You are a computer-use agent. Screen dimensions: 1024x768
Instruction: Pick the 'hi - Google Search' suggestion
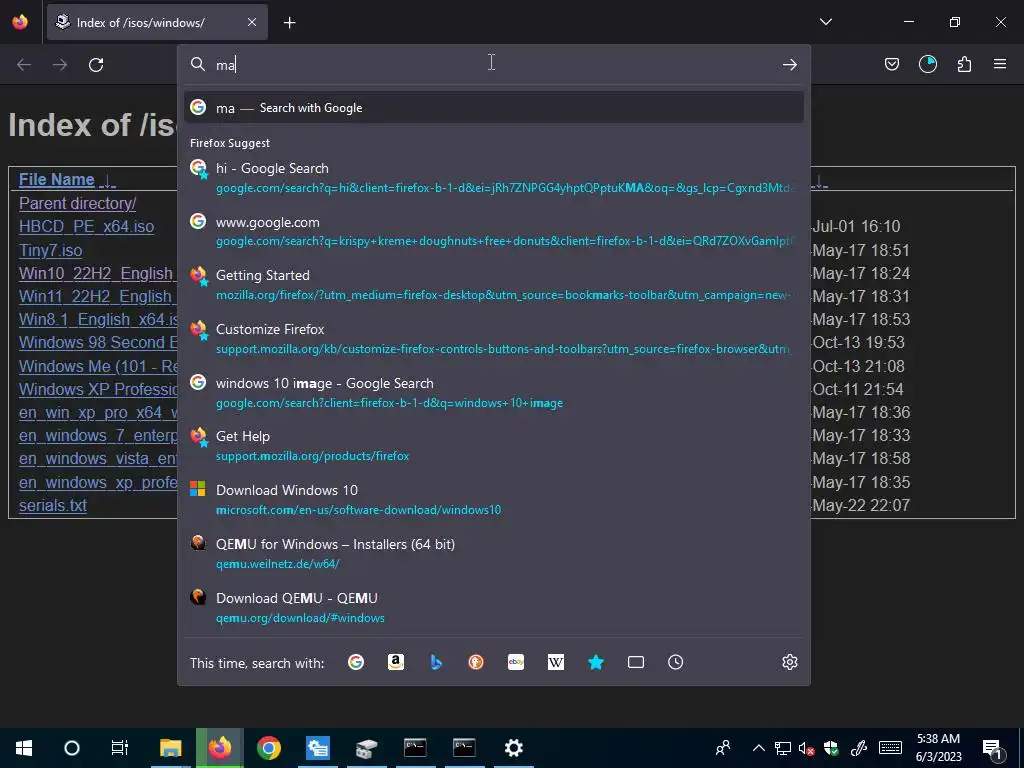tap(494, 178)
